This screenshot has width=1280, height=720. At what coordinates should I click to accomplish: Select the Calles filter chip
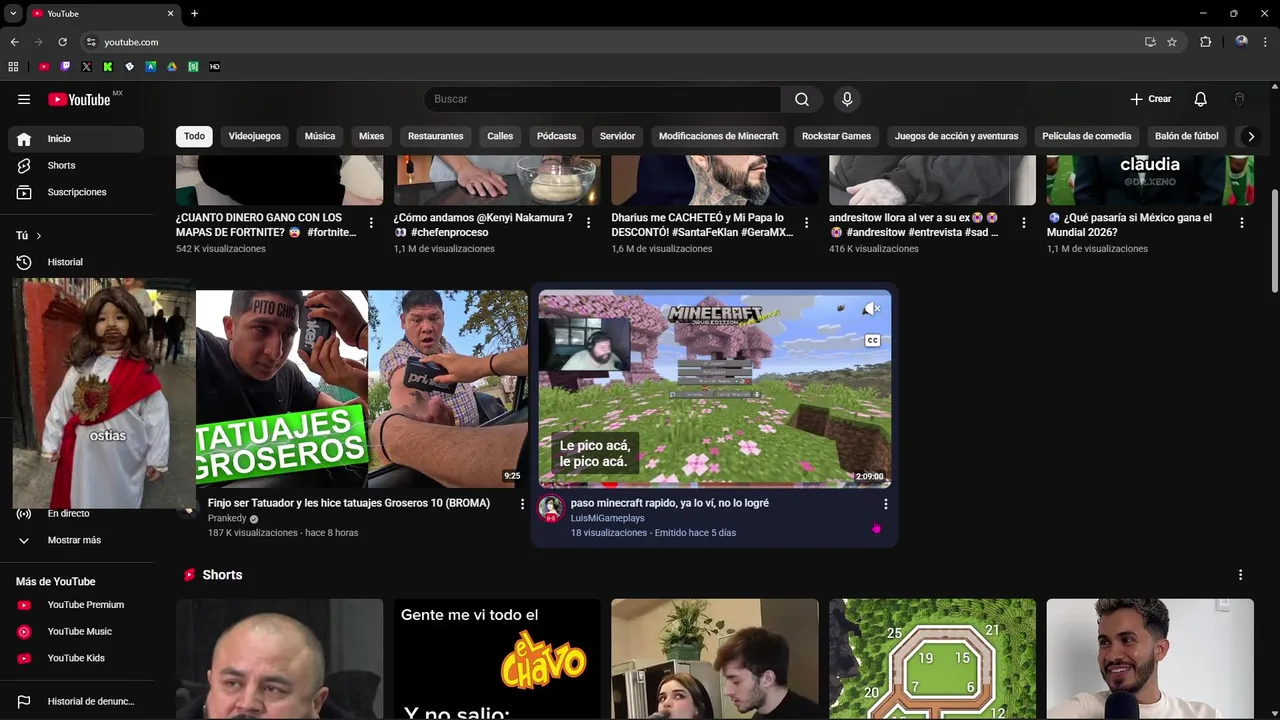tap(500, 136)
